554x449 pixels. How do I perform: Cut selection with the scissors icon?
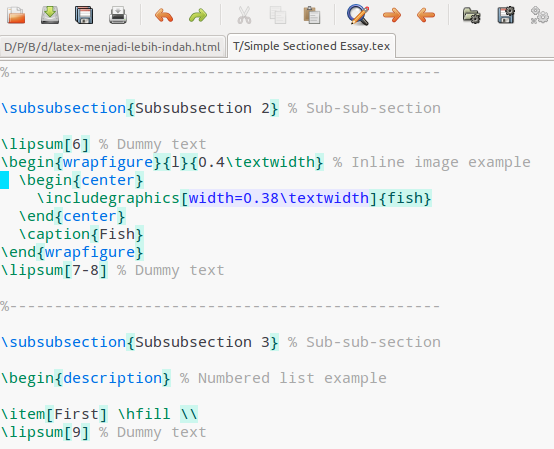[244, 15]
